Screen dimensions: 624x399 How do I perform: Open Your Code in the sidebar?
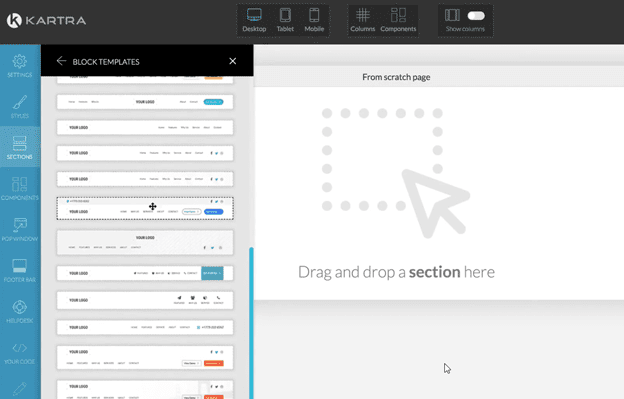click(x=20, y=353)
